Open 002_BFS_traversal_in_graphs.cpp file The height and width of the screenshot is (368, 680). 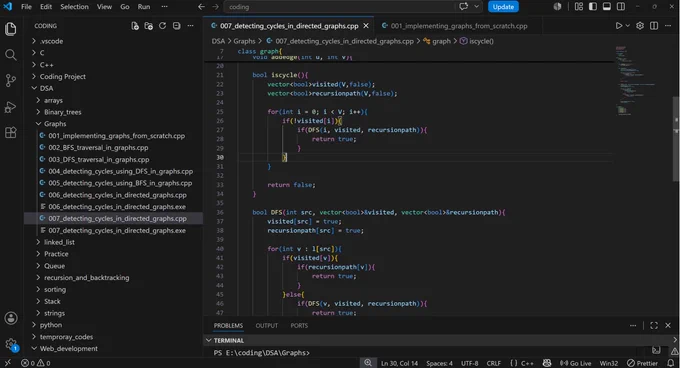[98, 147]
